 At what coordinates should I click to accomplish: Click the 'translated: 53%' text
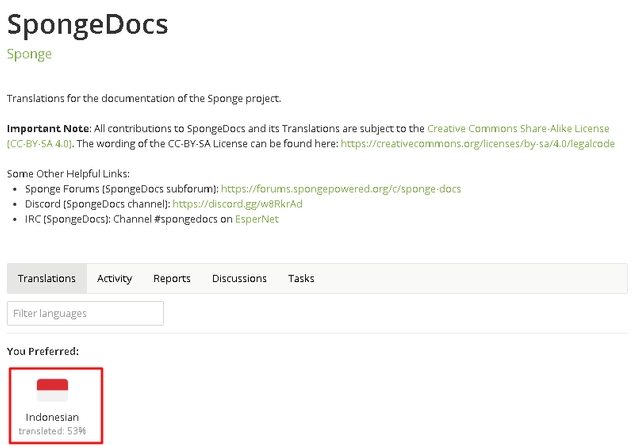pos(52,431)
